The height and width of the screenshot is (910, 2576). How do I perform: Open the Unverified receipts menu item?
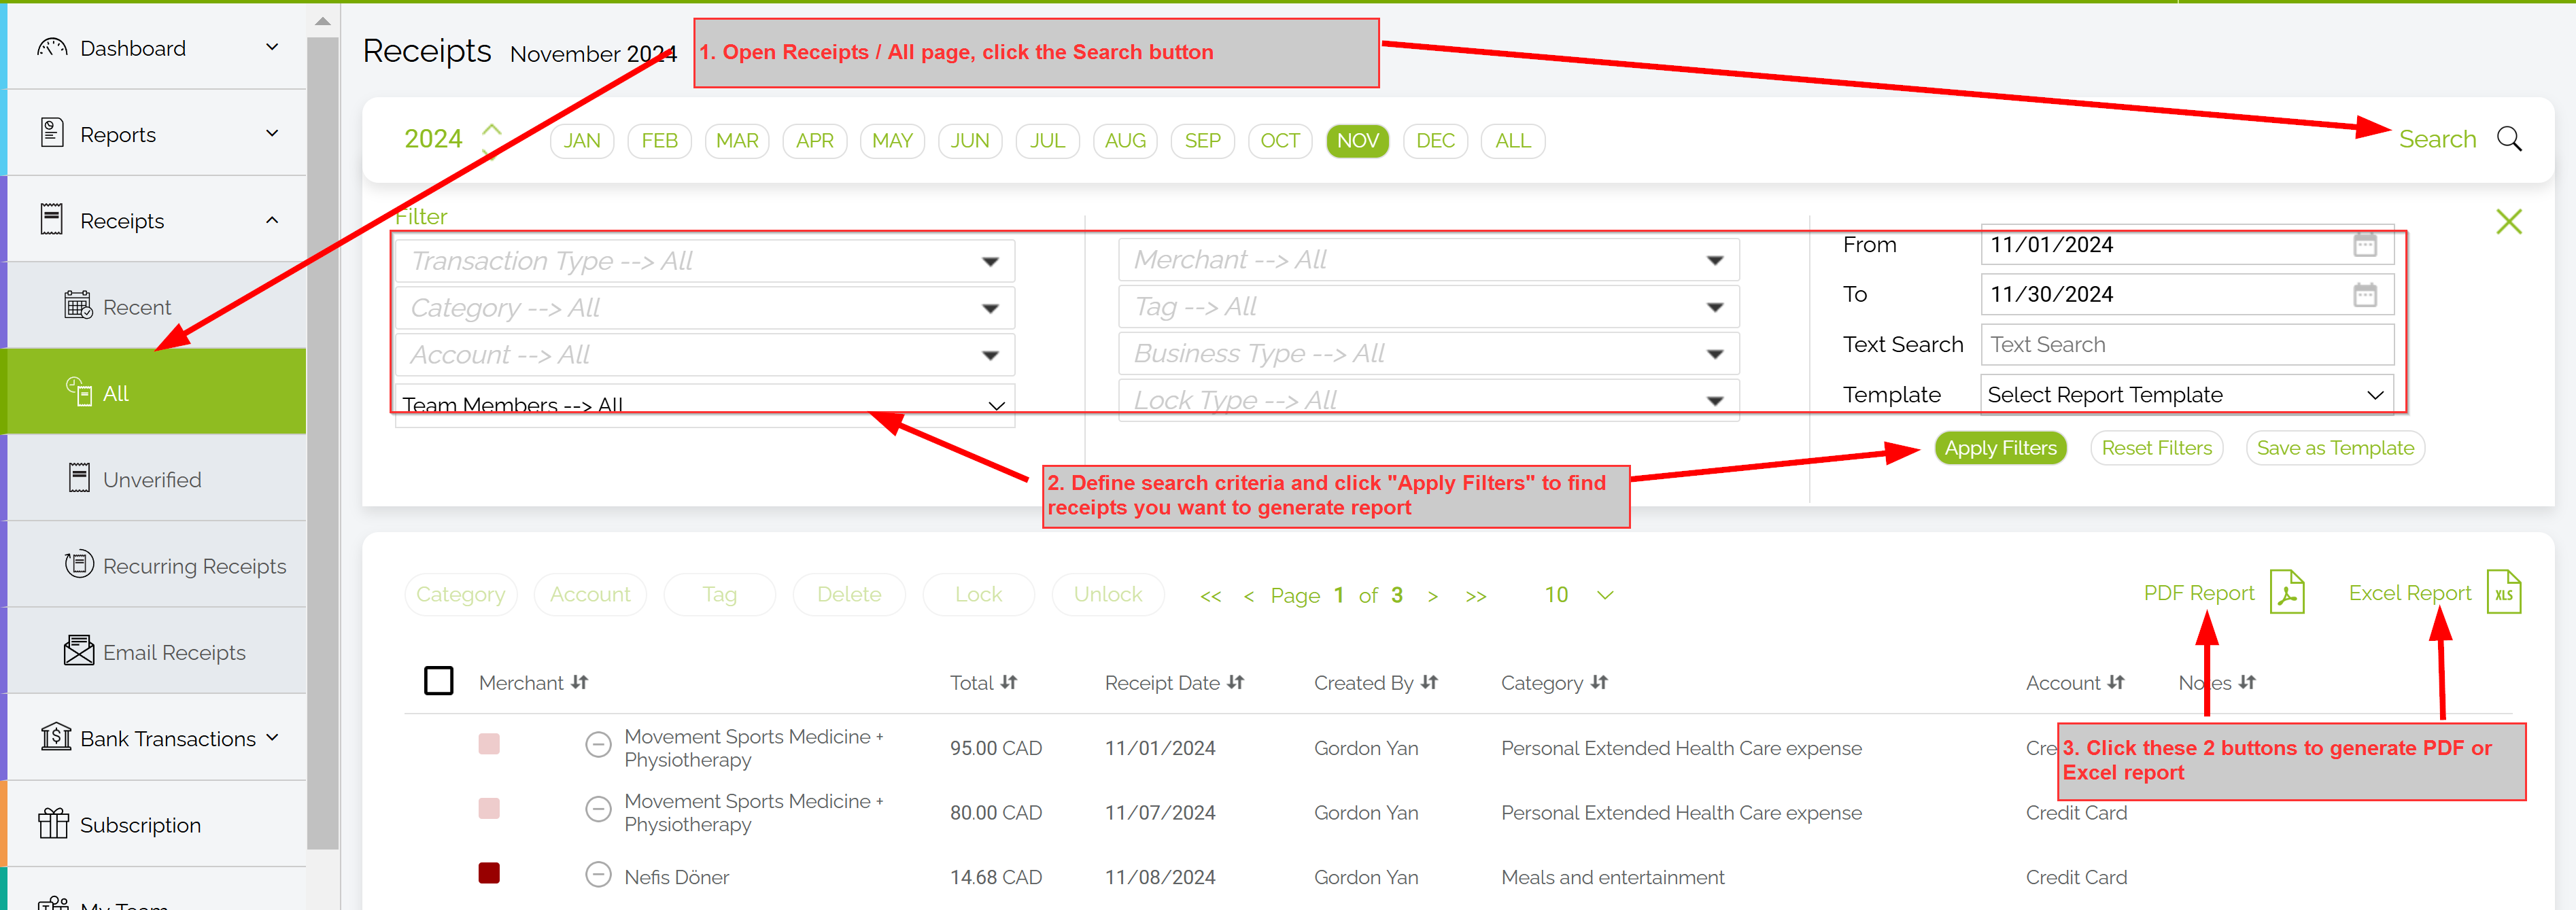151,480
